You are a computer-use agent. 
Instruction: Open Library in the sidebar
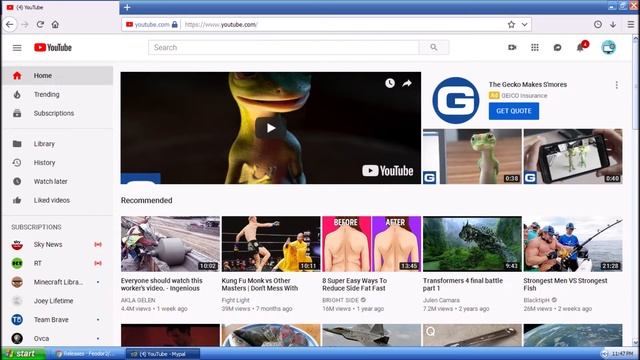[58, 144]
